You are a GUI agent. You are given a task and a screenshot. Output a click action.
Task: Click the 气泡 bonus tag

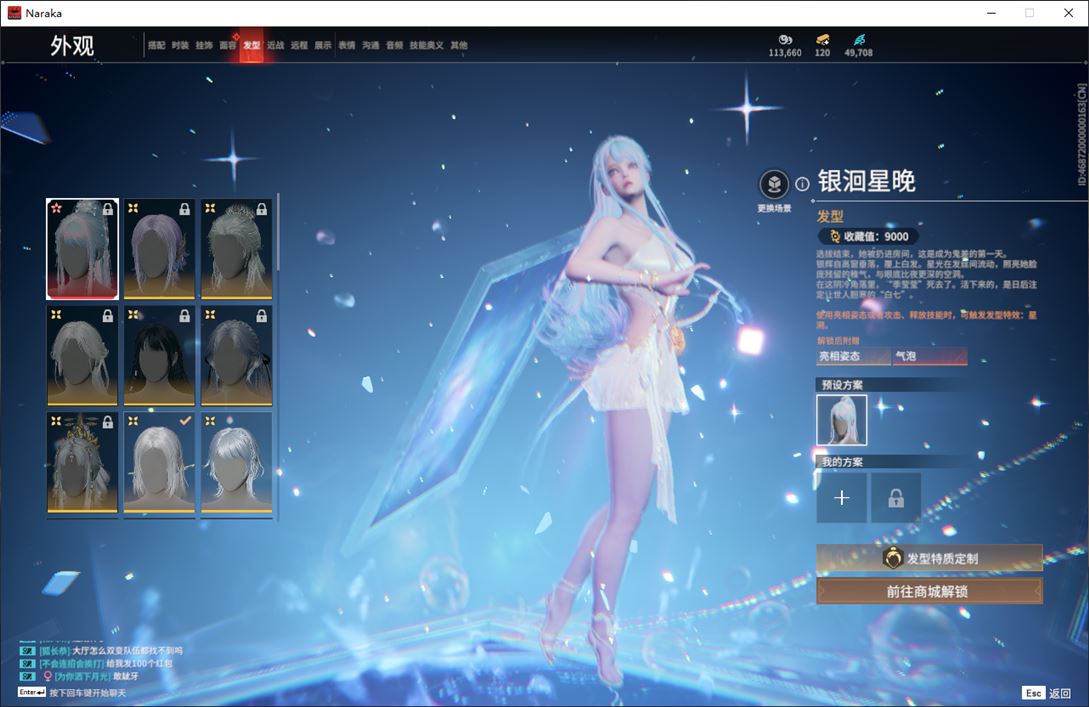tap(930, 356)
